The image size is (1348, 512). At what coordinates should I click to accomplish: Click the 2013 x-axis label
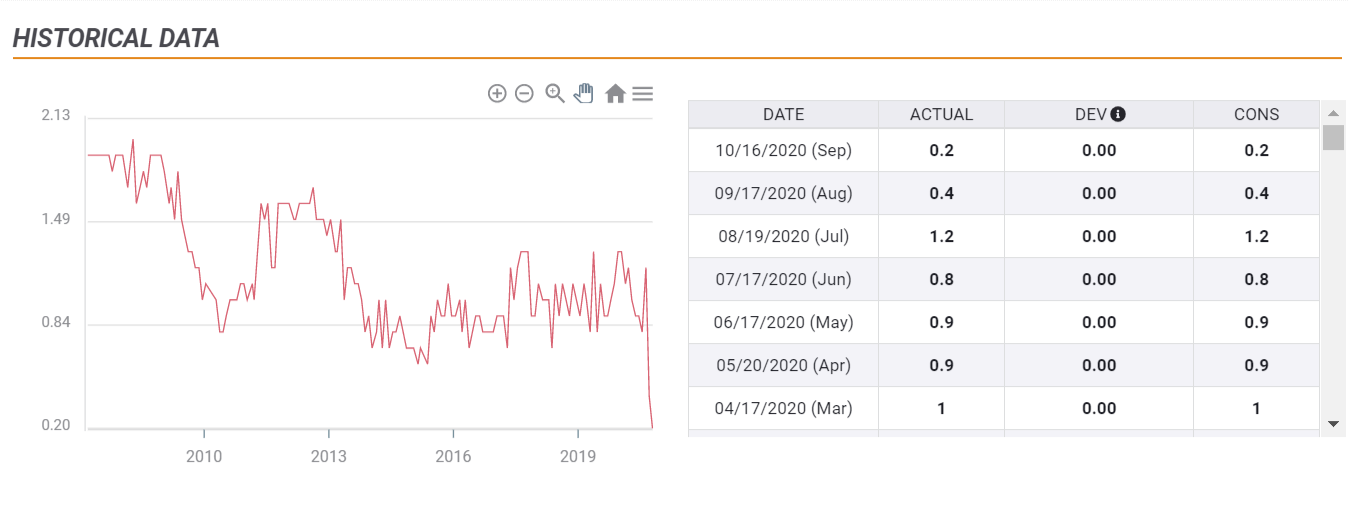click(328, 457)
